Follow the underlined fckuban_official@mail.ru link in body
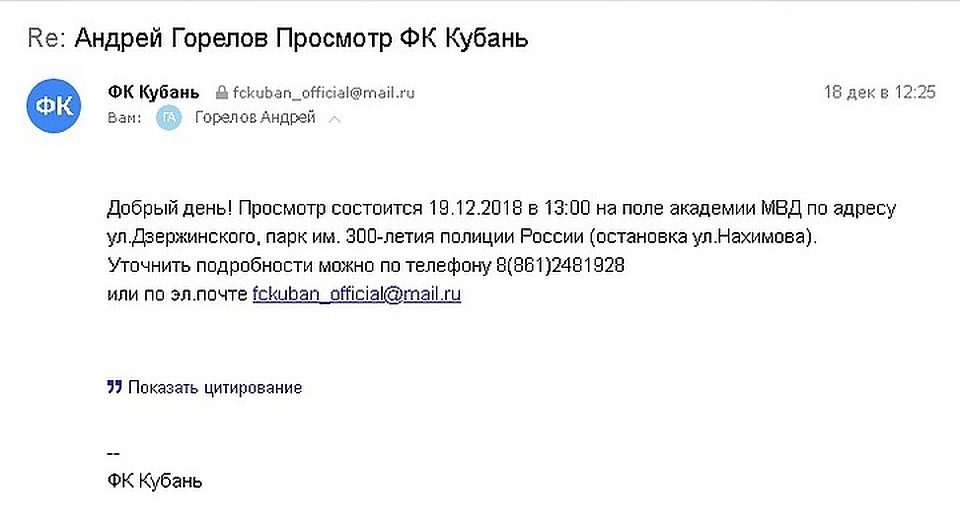Viewport: 960px width, 520px height. [x=356, y=294]
